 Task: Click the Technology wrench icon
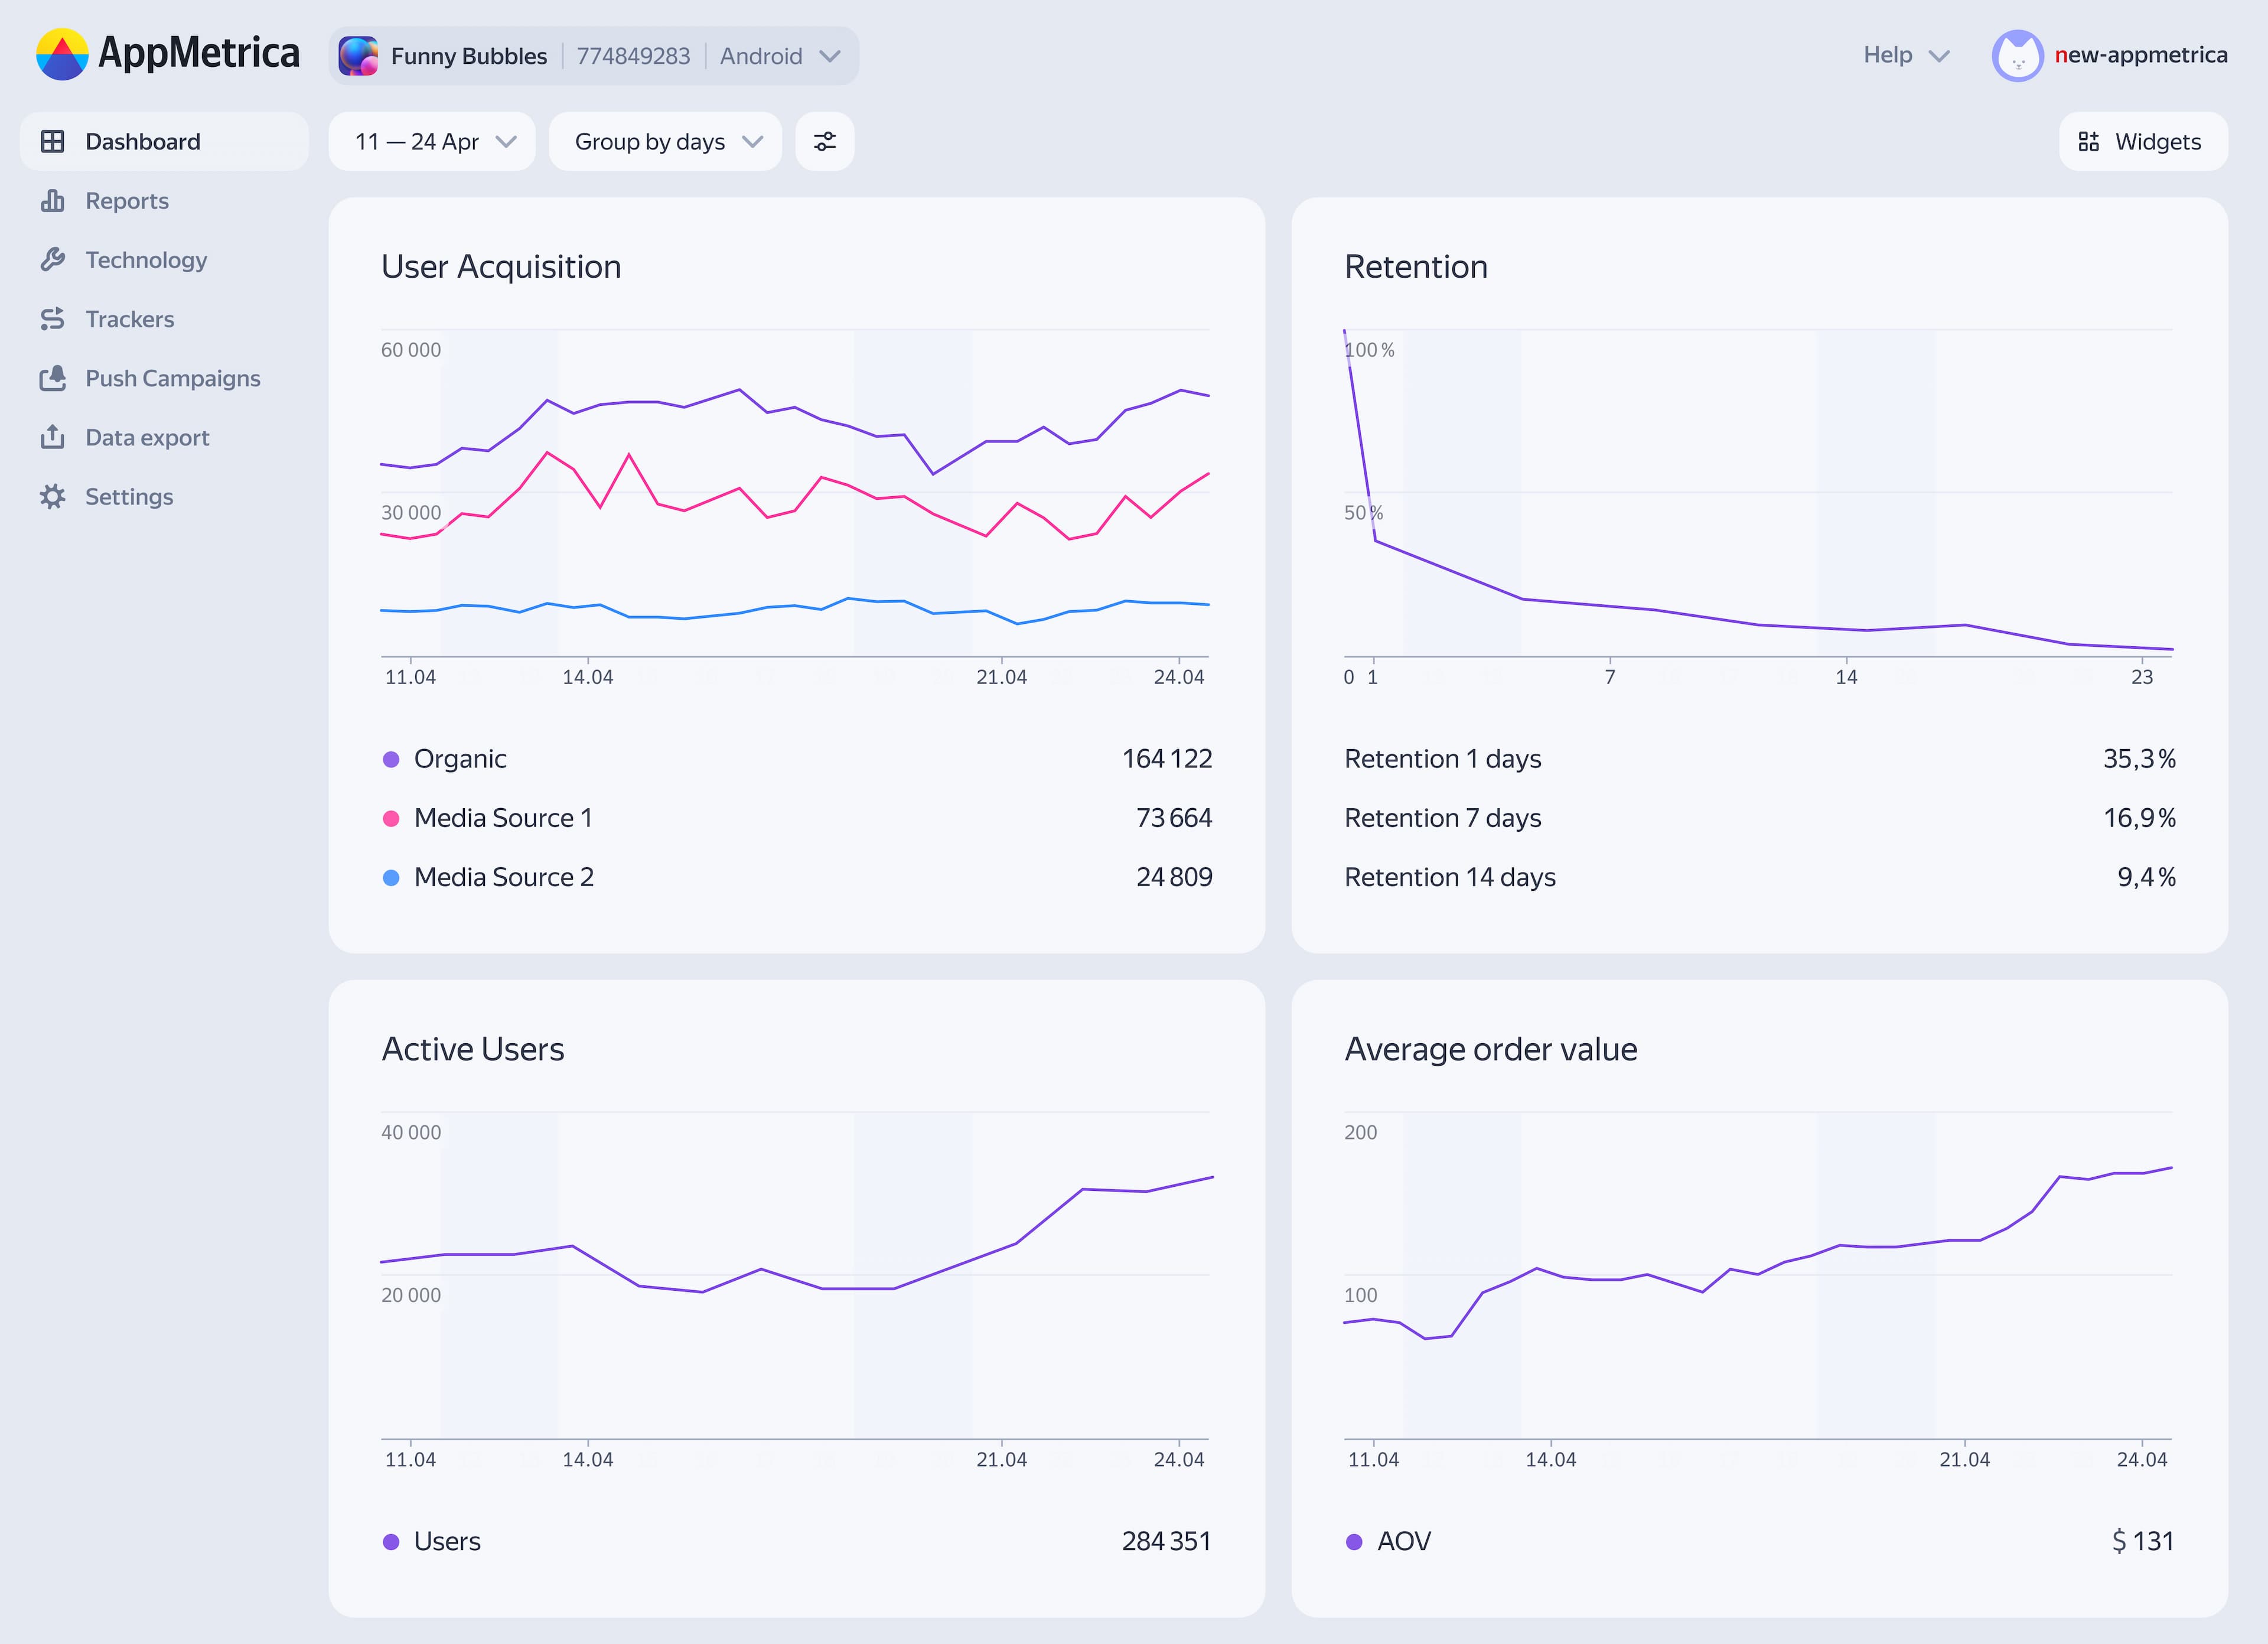click(x=52, y=260)
